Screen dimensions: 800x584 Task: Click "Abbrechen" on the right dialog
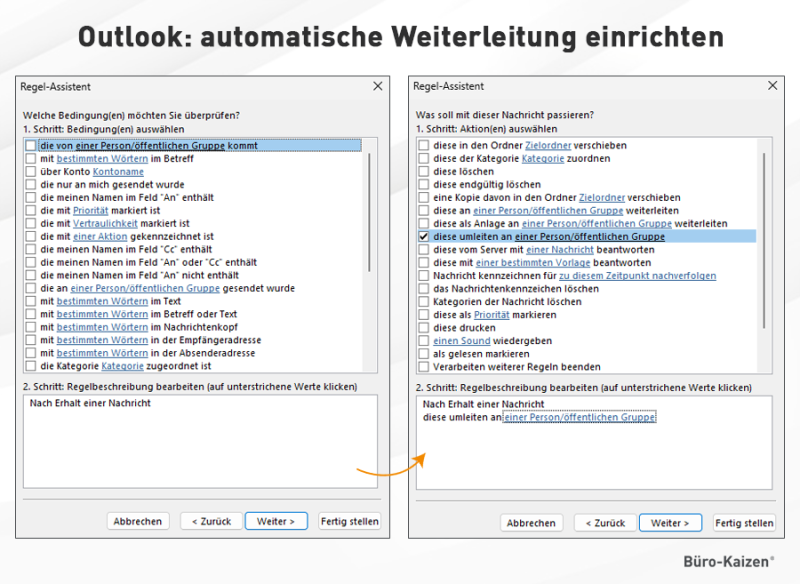coord(531,522)
